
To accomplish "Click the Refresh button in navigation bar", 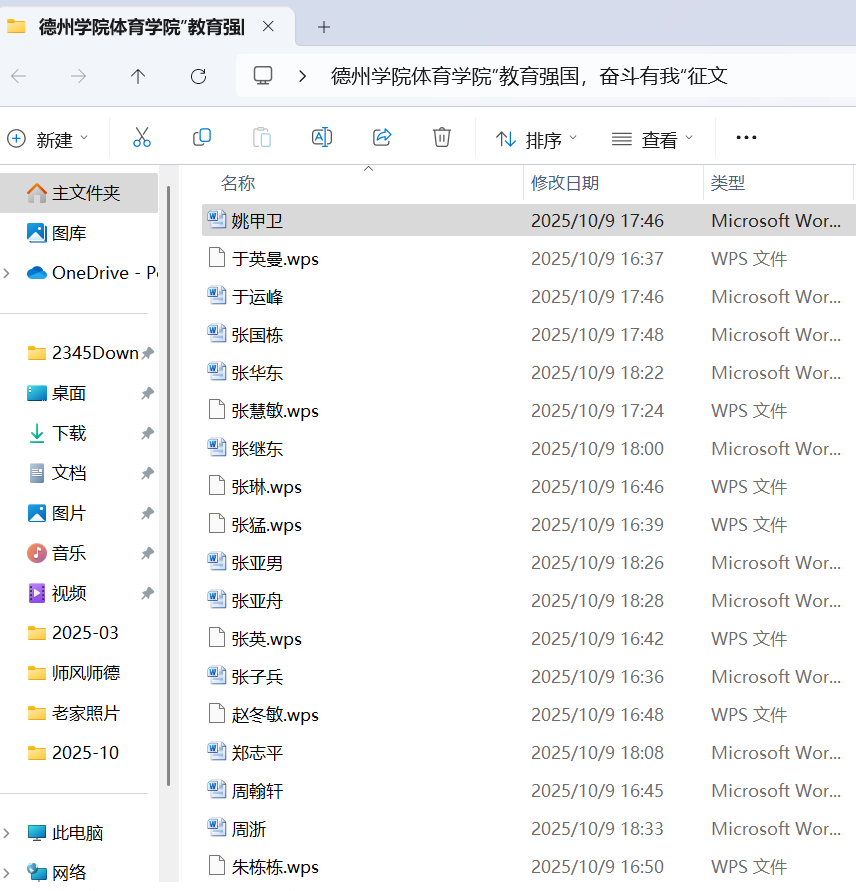I will (x=198, y=76).
